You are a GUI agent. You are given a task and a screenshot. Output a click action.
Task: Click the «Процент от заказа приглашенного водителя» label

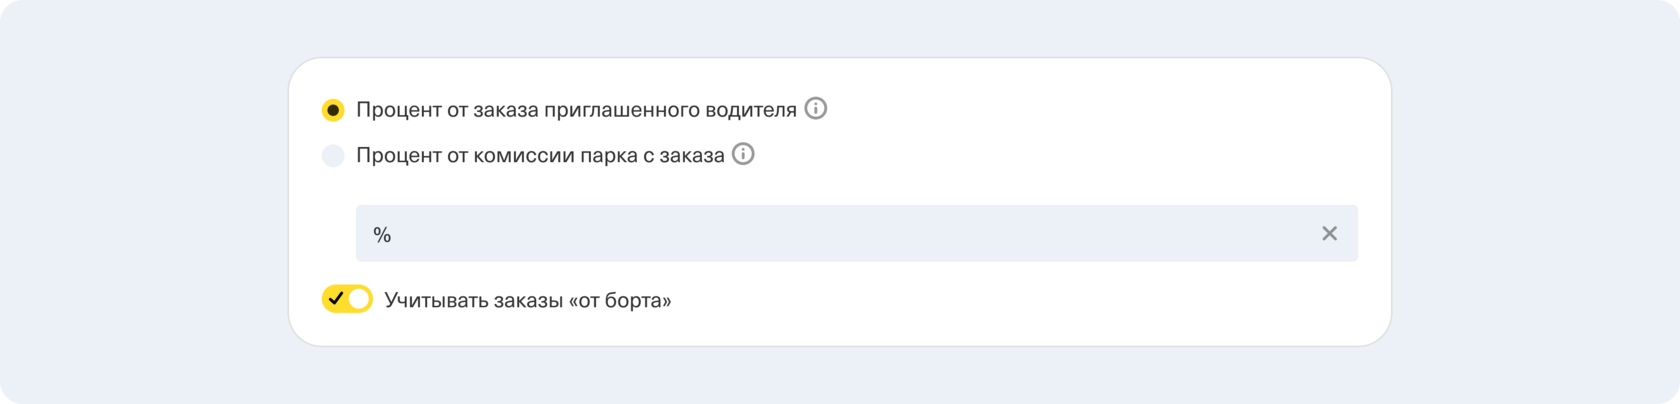tap(576, 110)
